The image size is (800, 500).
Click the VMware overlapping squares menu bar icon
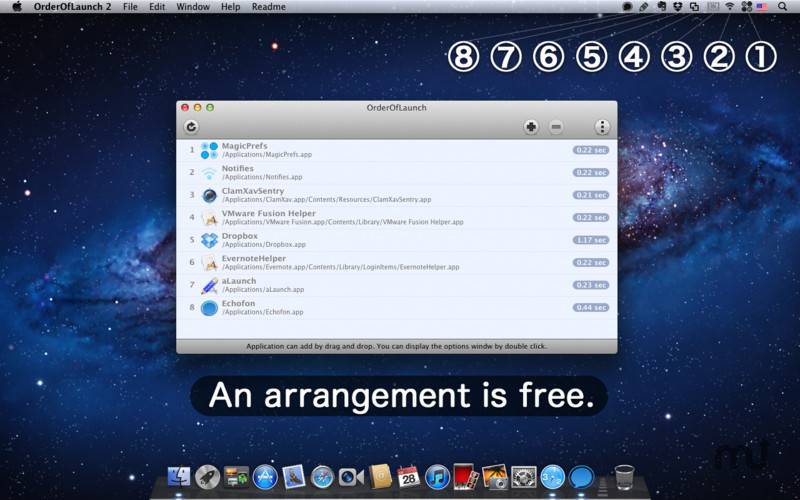click(x=694, y=7)
